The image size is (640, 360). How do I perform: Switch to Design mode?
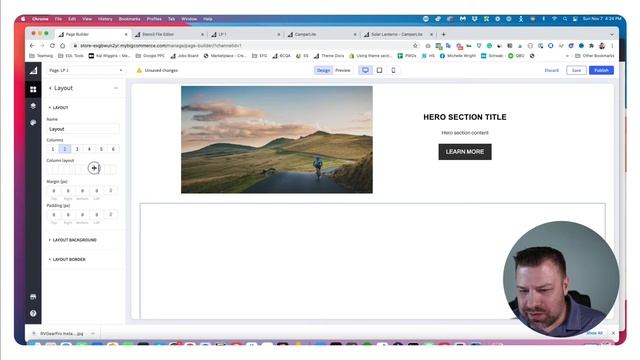coord(323,70)
